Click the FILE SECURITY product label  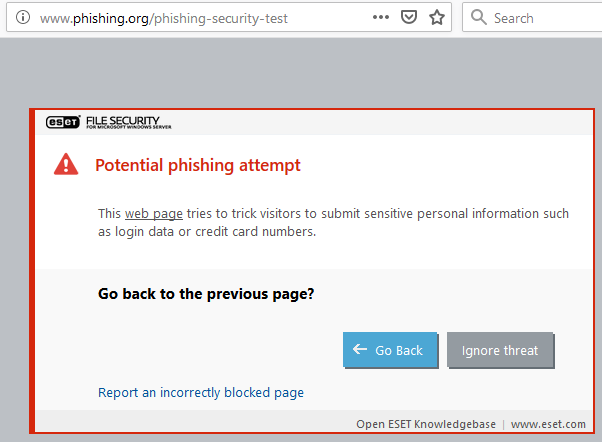point(134,121)
